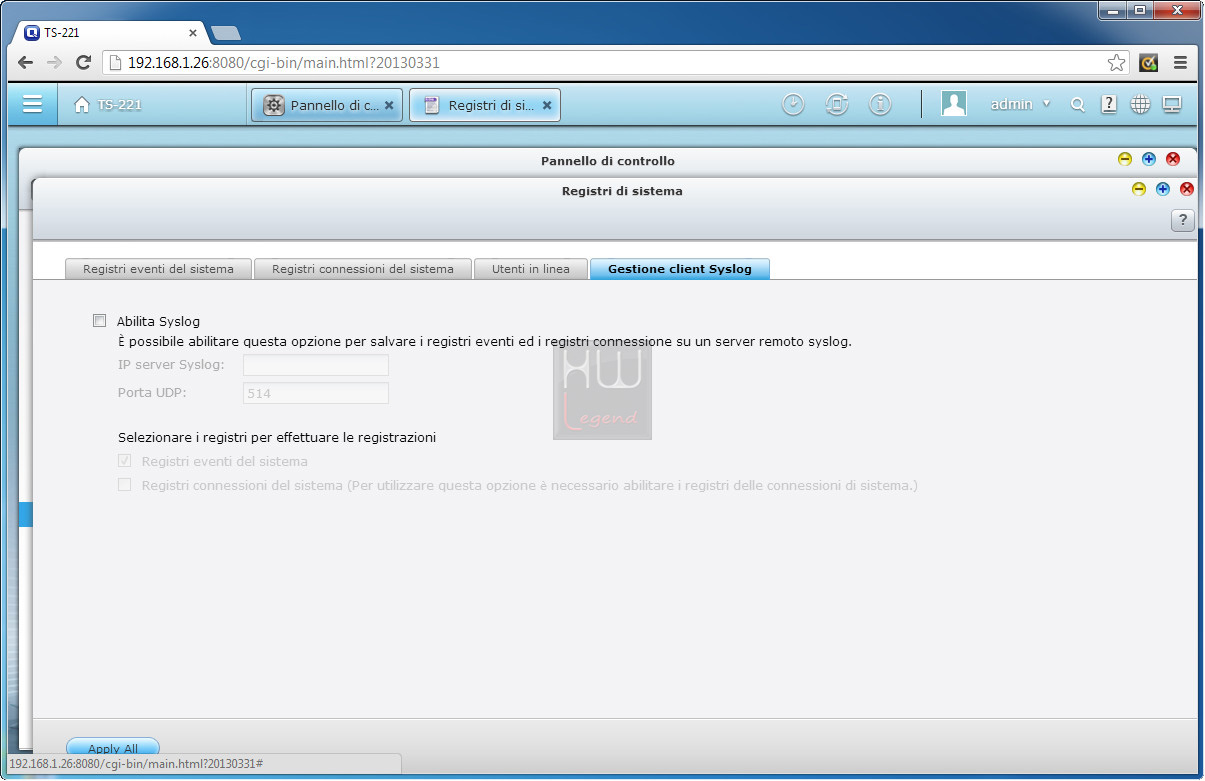Bookmark this page with the star
1205x781 pixels.
1116,63
